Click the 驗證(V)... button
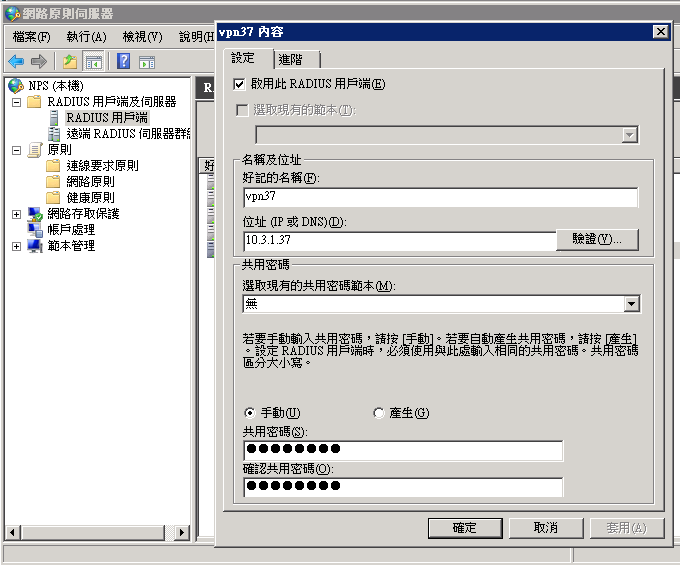 [597, 240]
